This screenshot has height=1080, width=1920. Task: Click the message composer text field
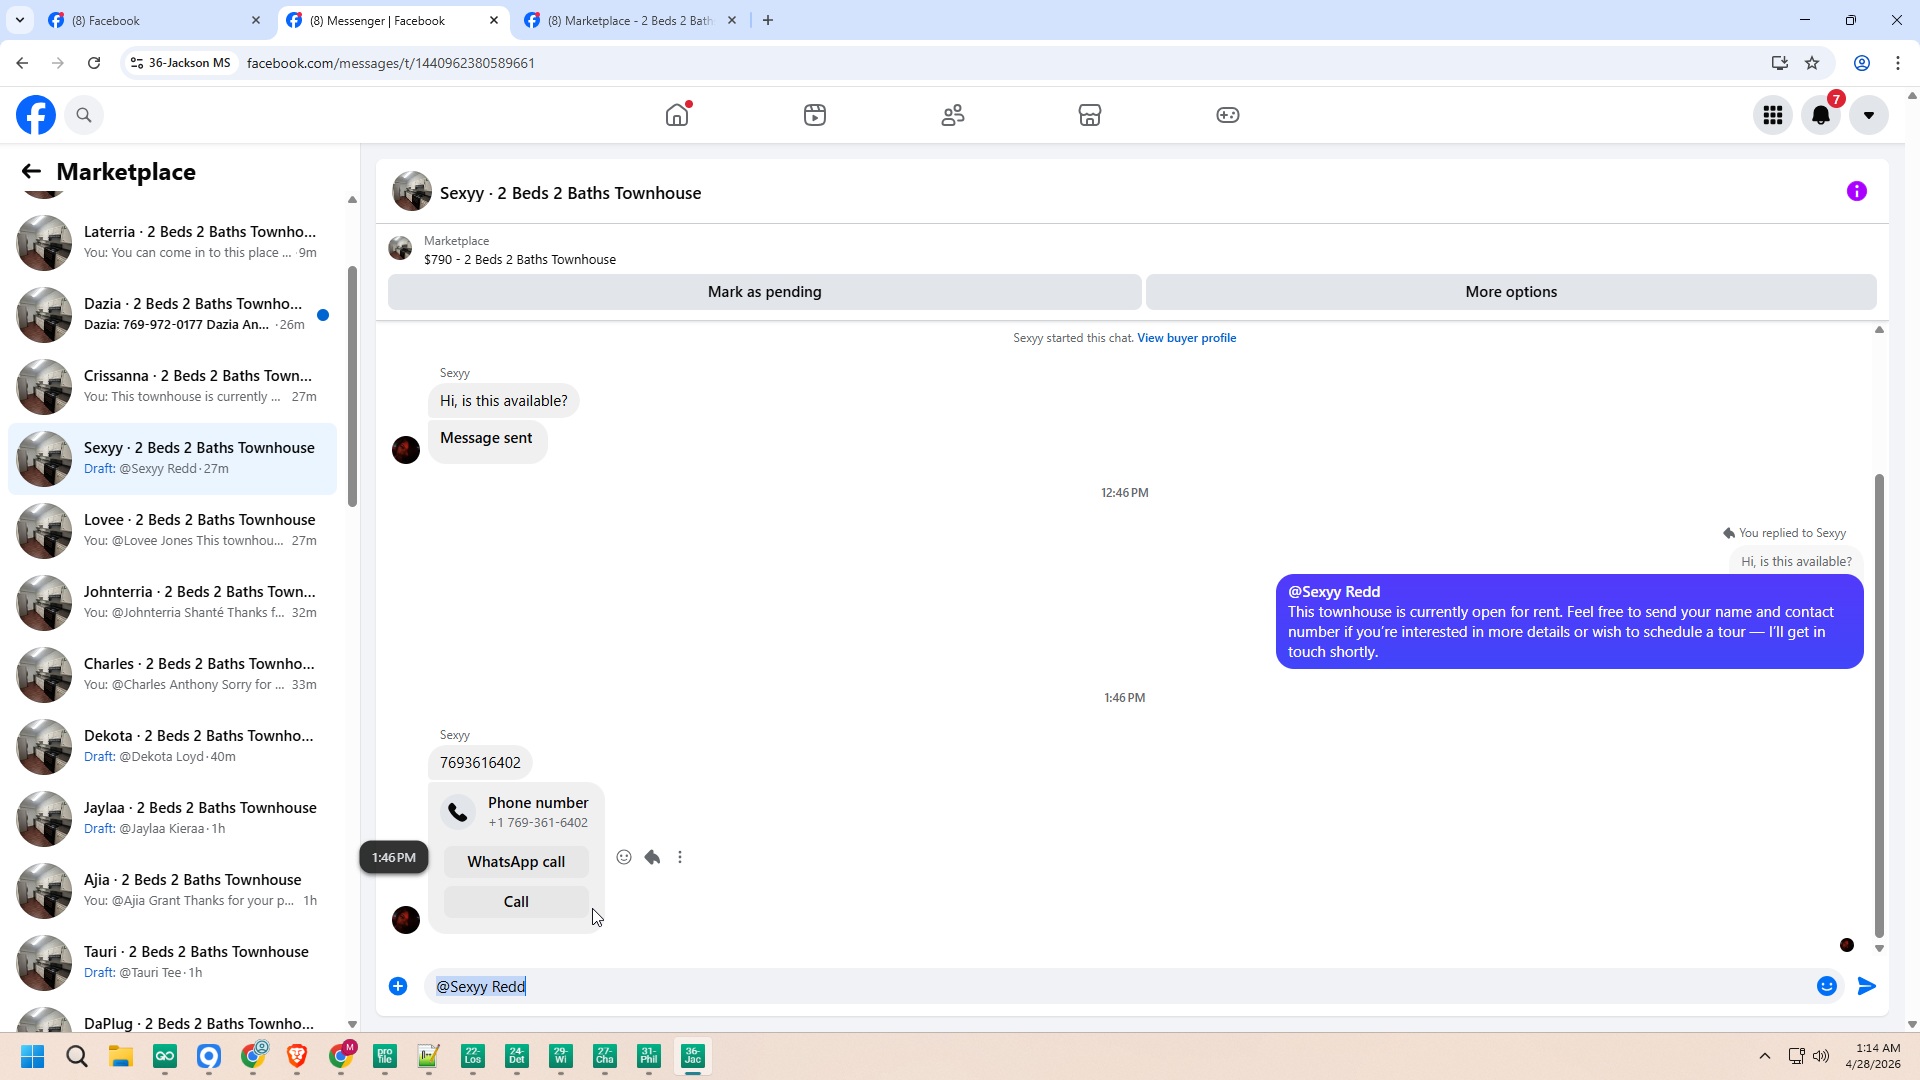click(1120, 986)
